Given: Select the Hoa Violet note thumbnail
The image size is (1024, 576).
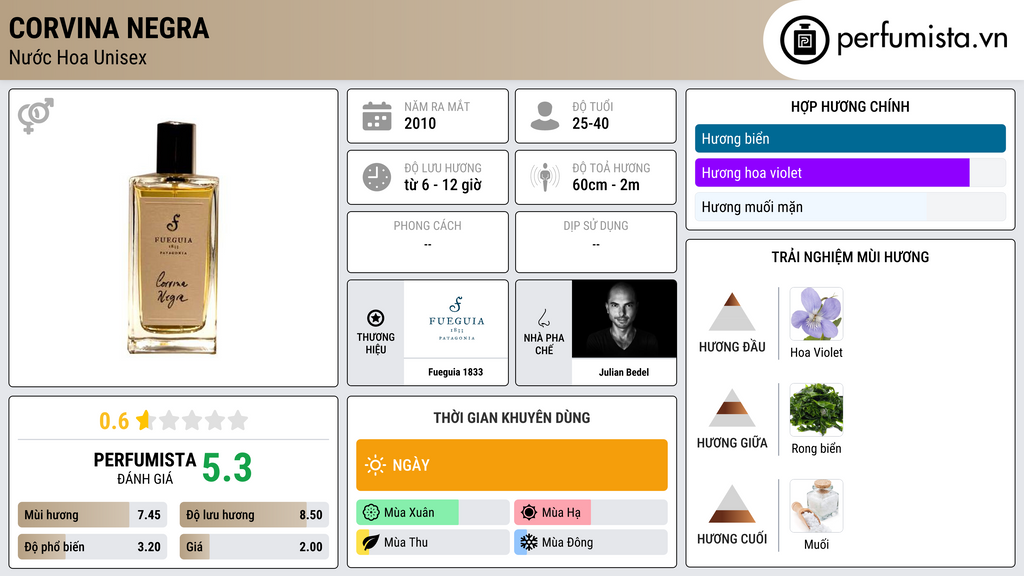Looking at the screenshot, I should click(x=816, y=314).
